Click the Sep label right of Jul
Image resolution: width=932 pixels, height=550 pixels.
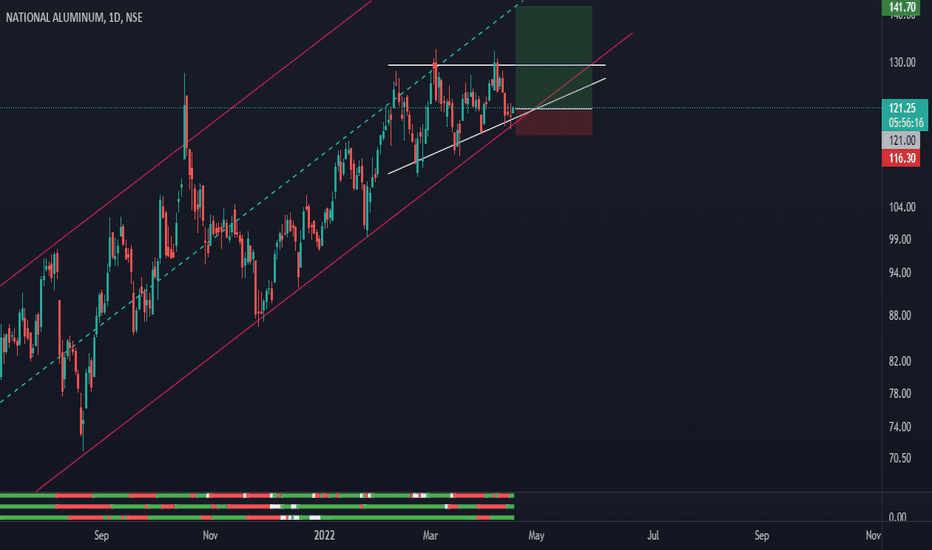tap(761, 535)
